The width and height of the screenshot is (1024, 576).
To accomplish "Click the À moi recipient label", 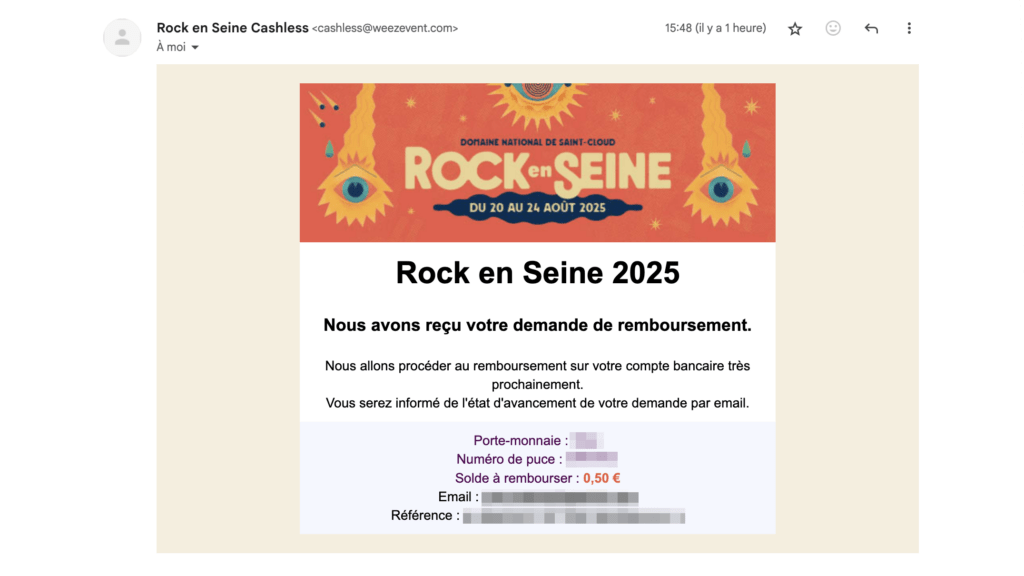I will tap(171, 47).
